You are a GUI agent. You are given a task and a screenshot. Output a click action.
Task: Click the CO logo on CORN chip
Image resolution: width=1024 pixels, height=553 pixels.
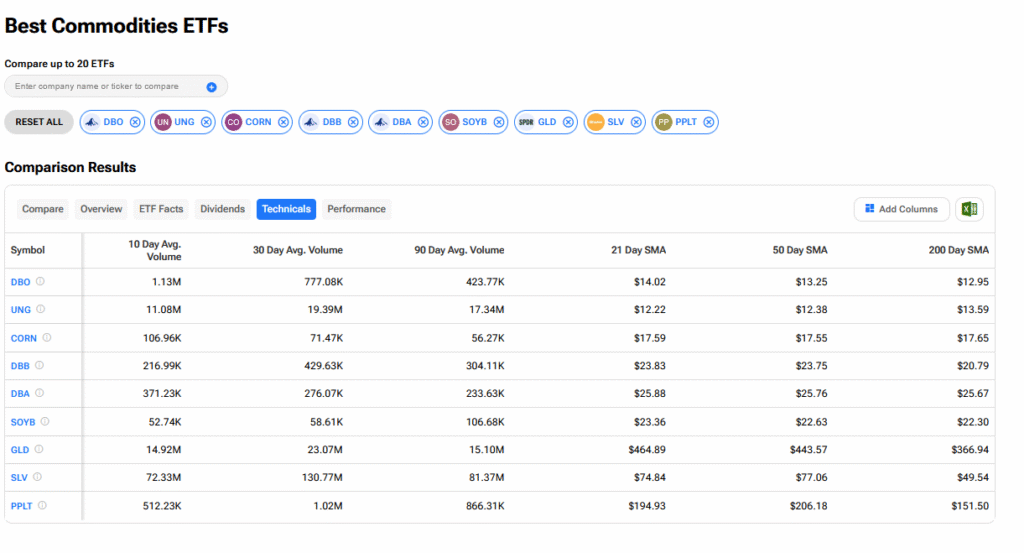pyautogui.click(x=233, y=122)
